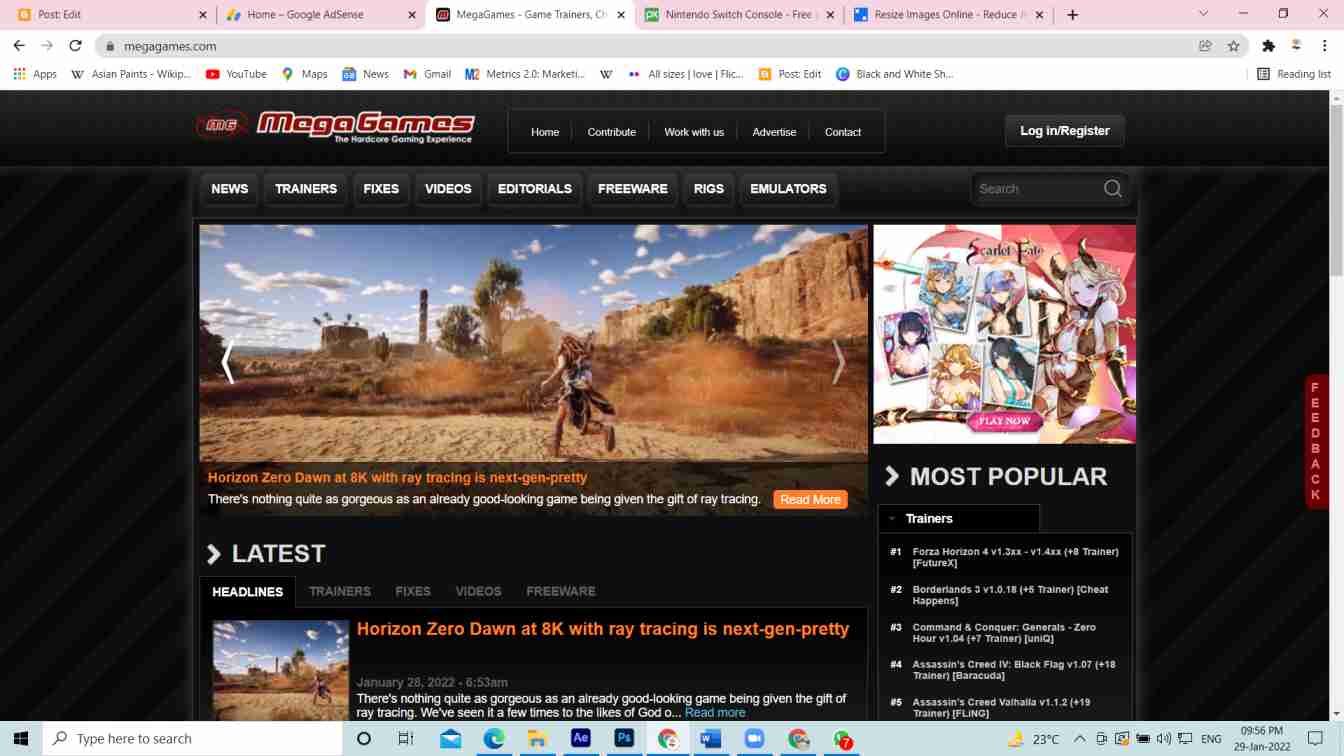Image resolution: width=1344 pixels, height=756 pixels.
Task: Open Cortana circle on taskbar
Action: (364, 738)
